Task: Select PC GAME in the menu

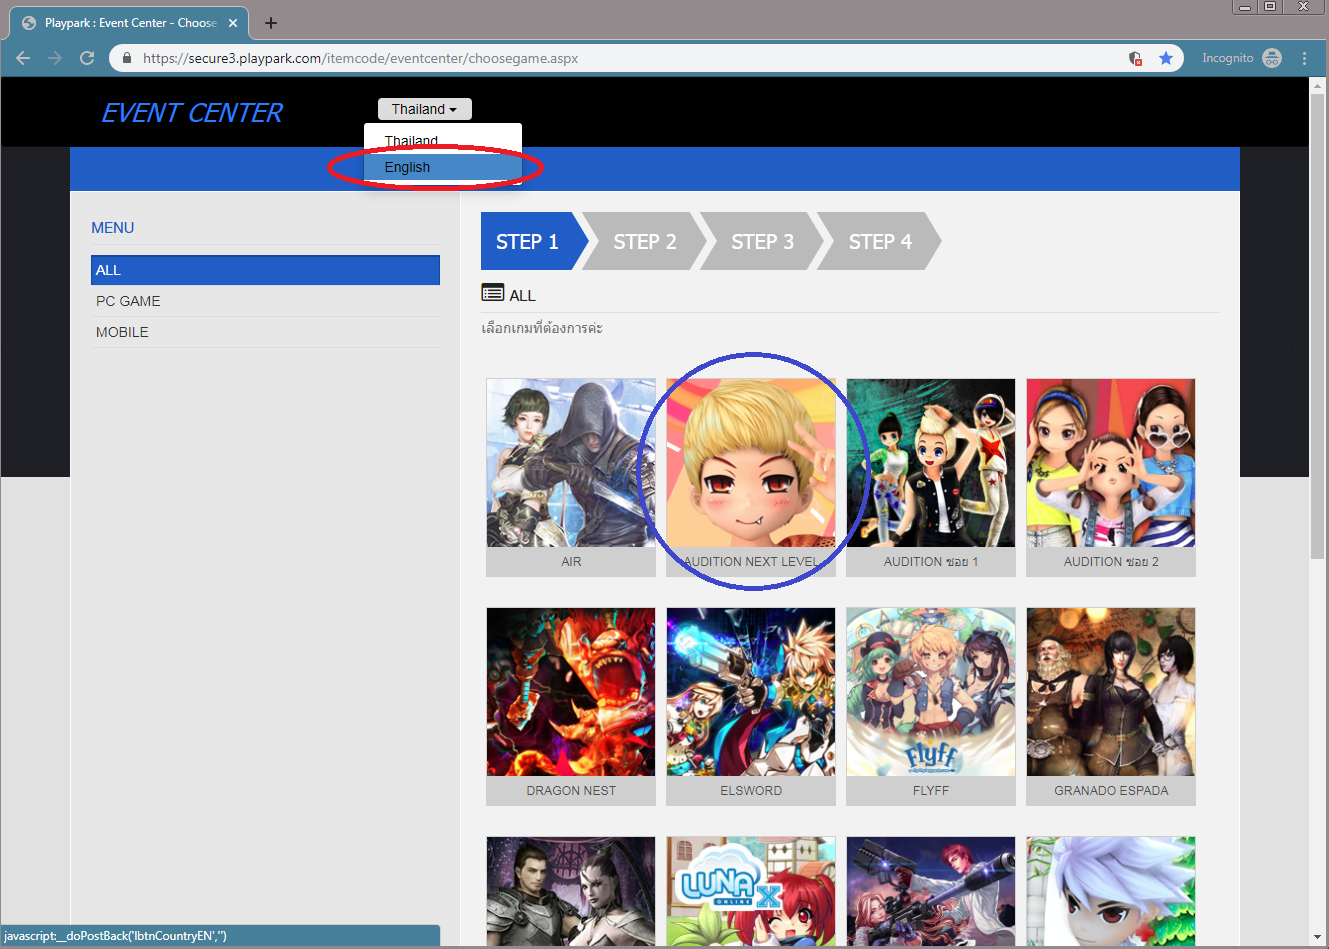Action: [128, 301]
